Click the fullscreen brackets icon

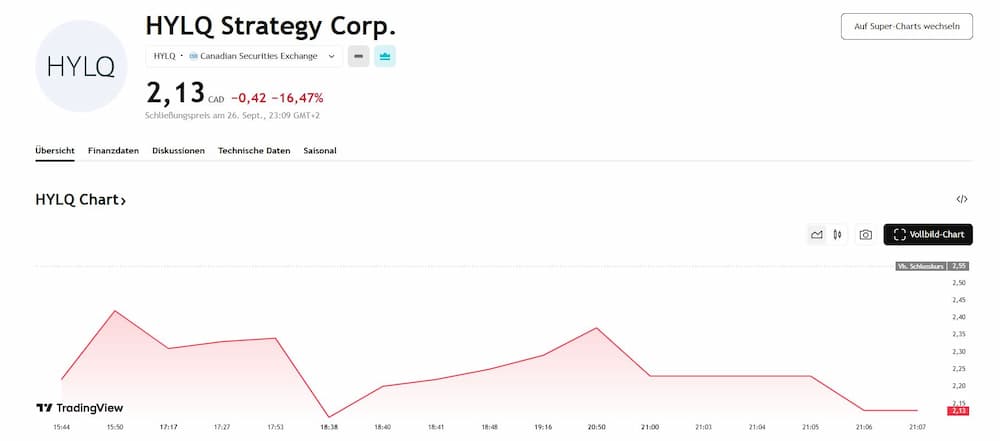pyautogui.click(x=900, y=234)
